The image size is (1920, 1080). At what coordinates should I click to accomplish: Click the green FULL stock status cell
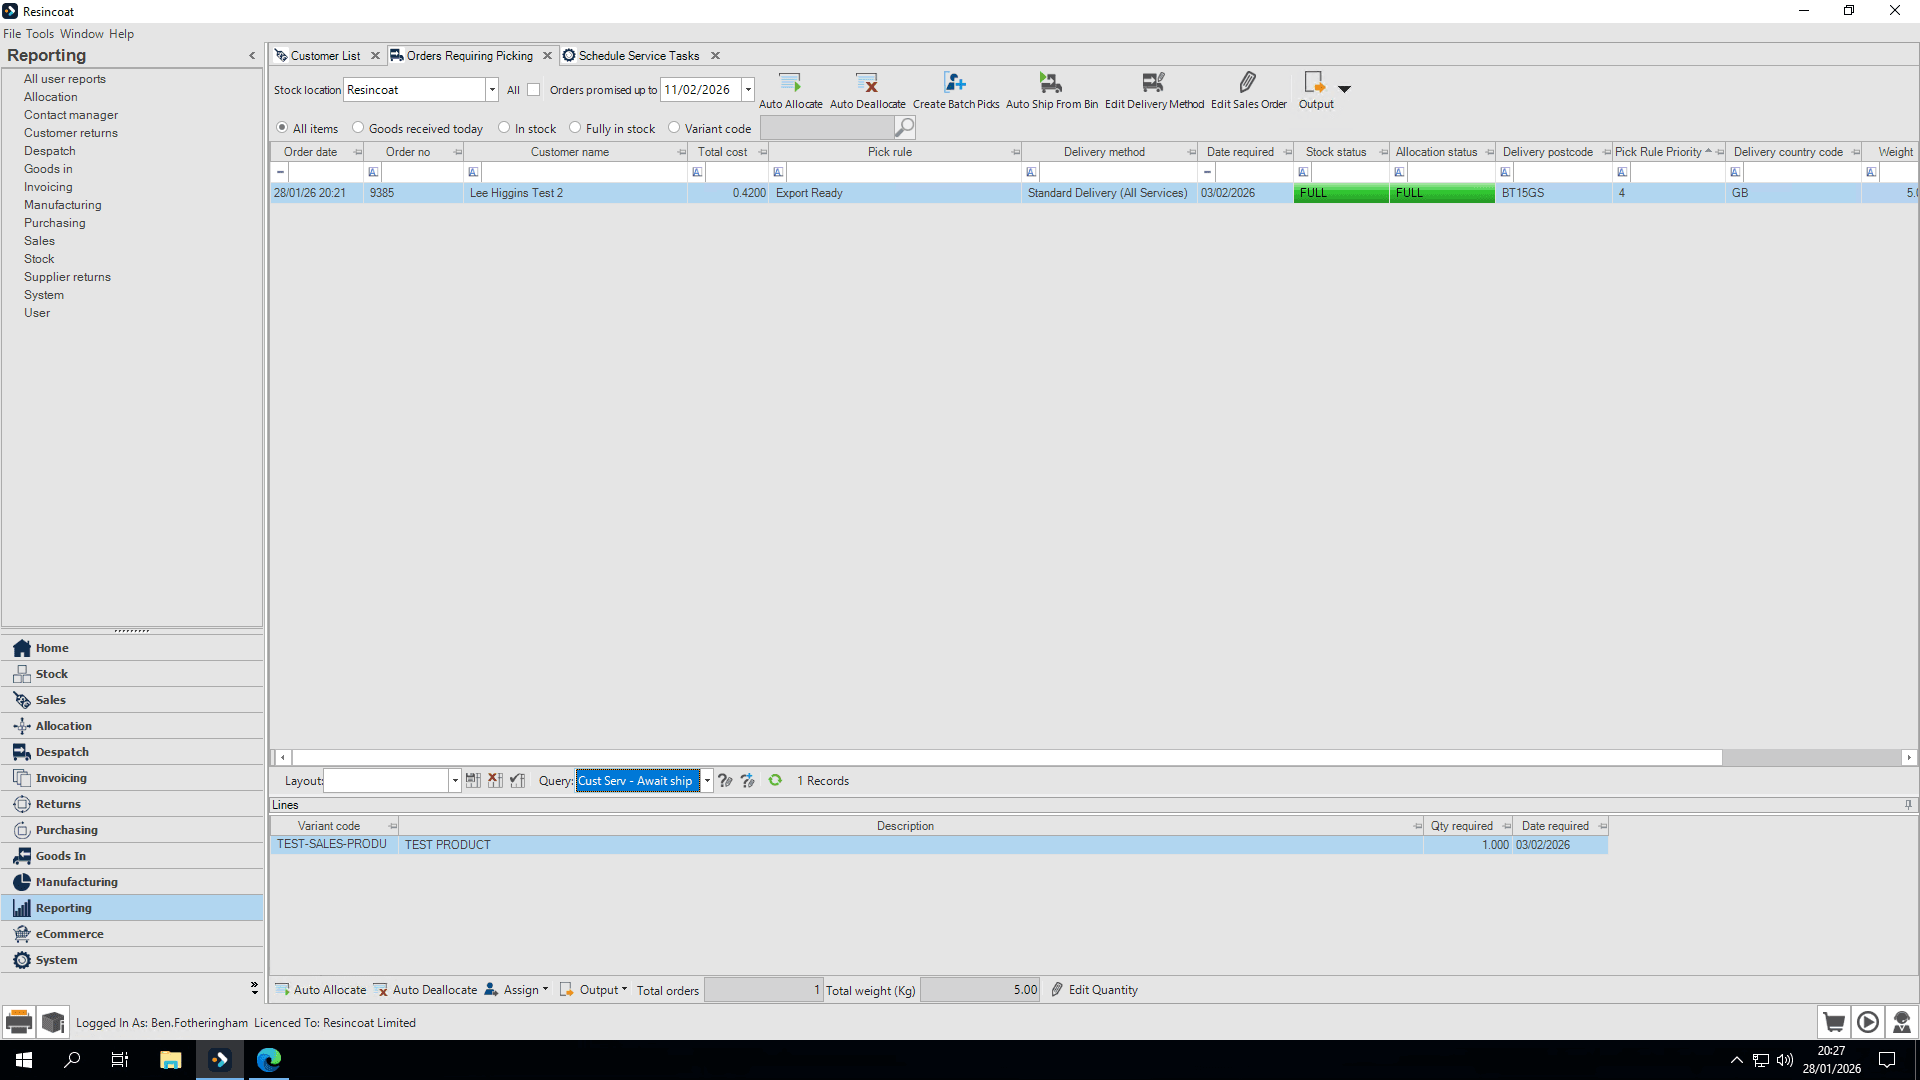[1341, 193]
